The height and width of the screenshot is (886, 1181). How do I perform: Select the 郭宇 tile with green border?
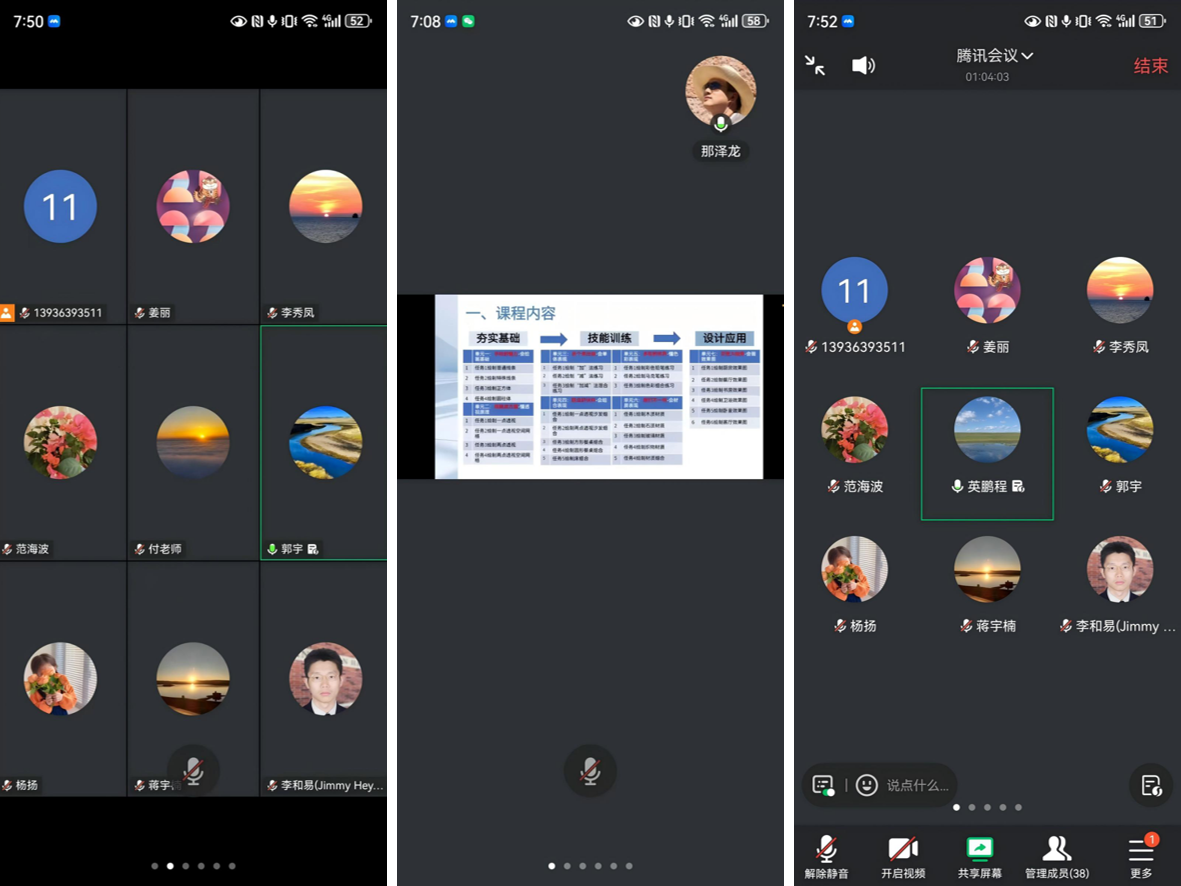[324, 443]
